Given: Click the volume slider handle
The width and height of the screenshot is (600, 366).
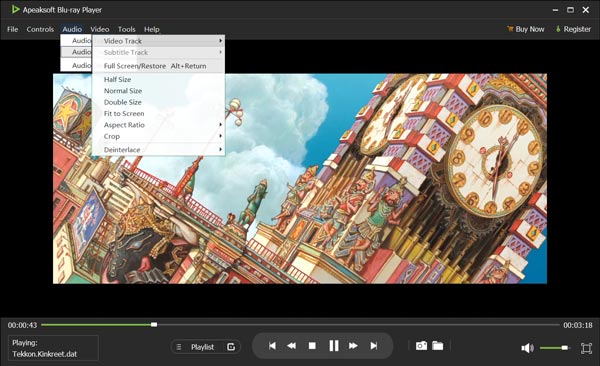Looking at the screenshot, I should [x=565, y=348].
